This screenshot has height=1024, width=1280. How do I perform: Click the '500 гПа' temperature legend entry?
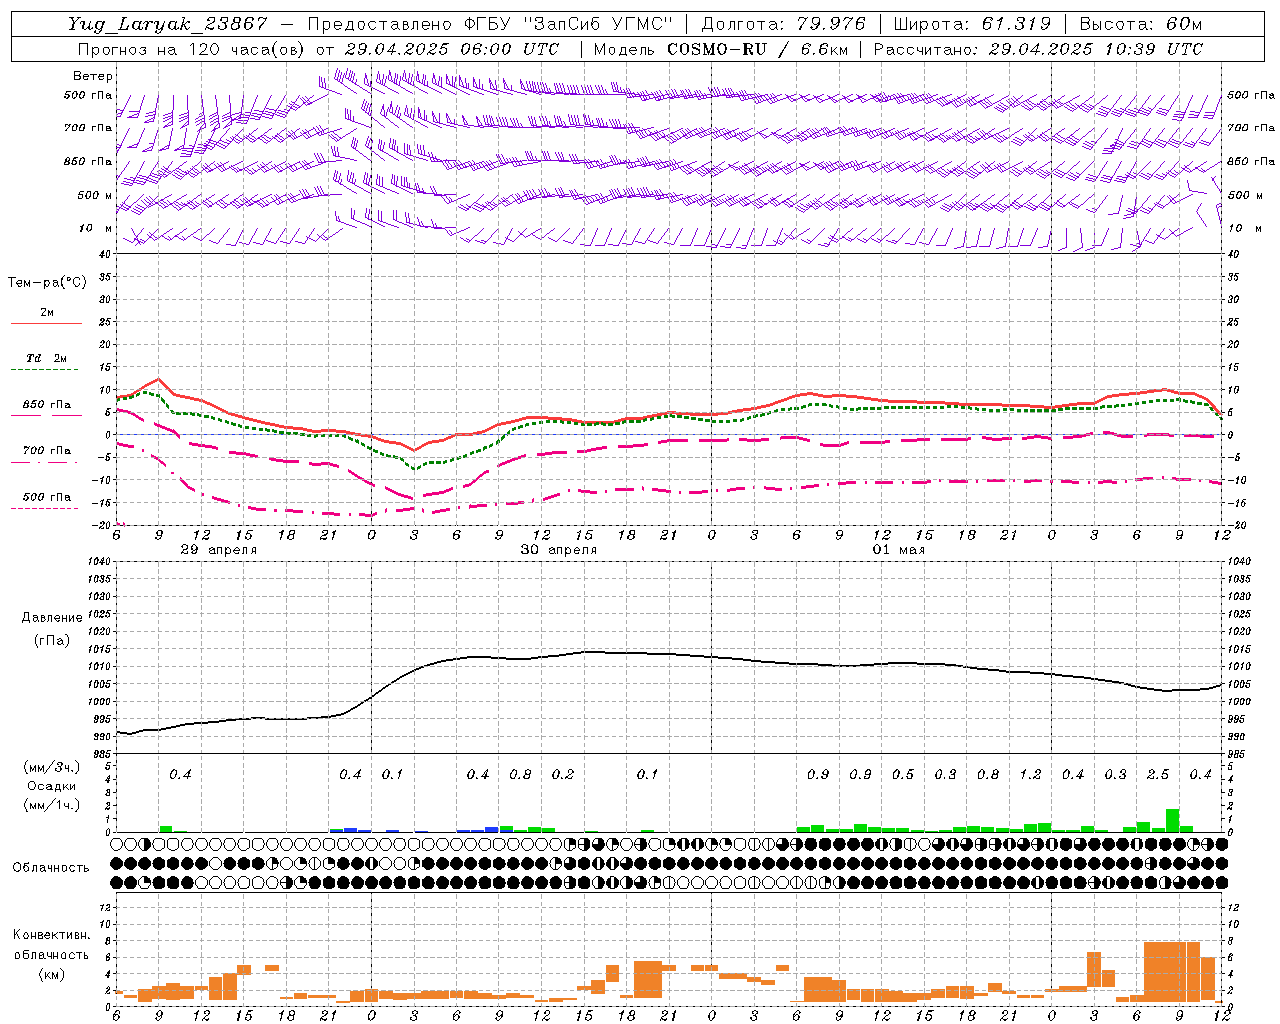pyautogui.click(x=47, y=497)
